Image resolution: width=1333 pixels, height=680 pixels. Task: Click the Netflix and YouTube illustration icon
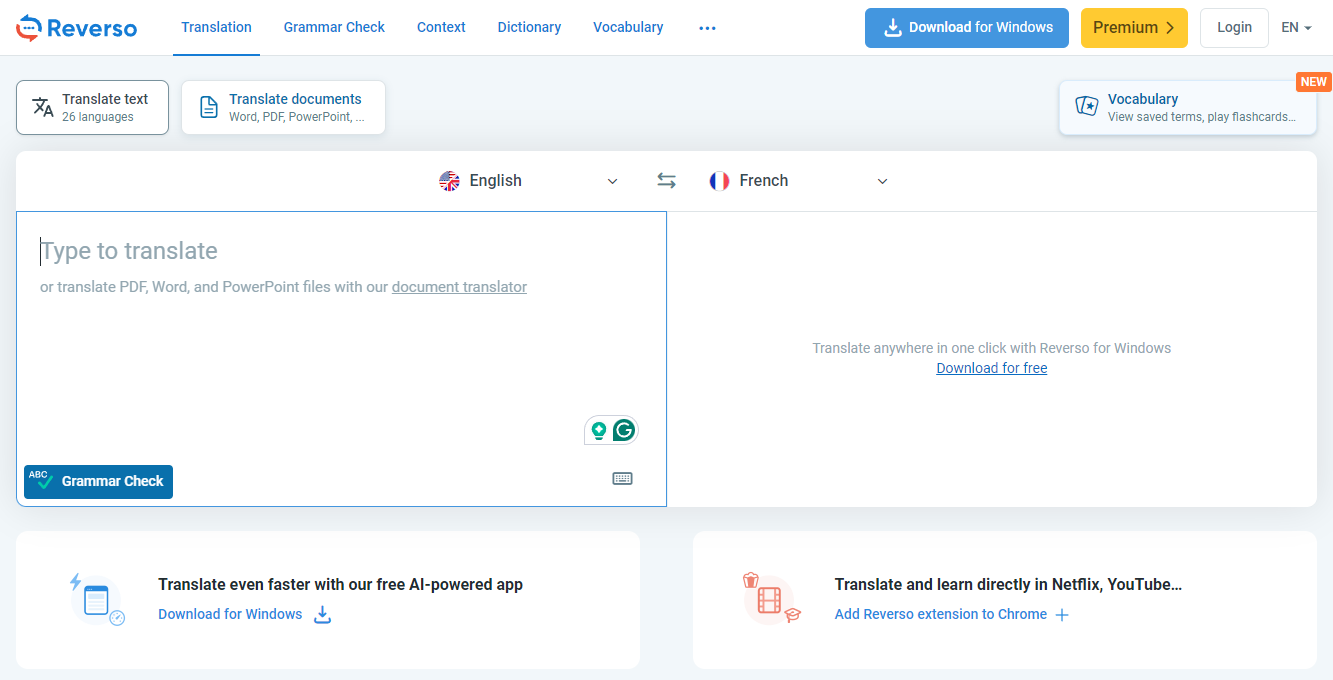pyautogui.click(x=771, y=599)
